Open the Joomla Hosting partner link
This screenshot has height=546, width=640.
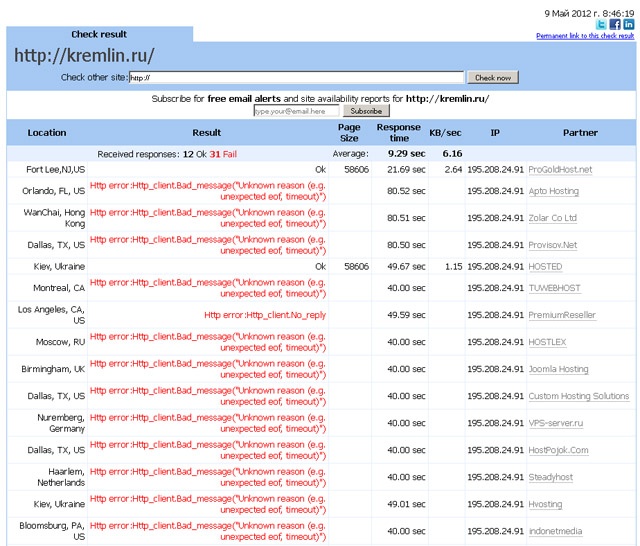[x=558, y=369]
